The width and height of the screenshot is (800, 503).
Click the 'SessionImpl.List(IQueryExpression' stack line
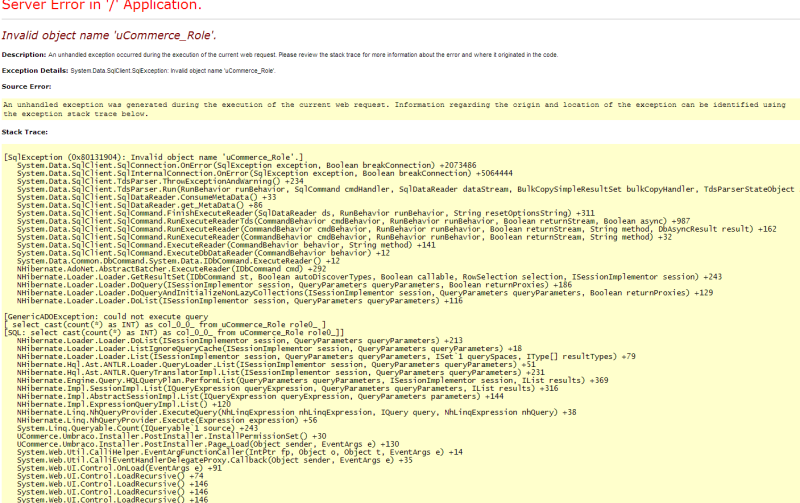(287, 388)
